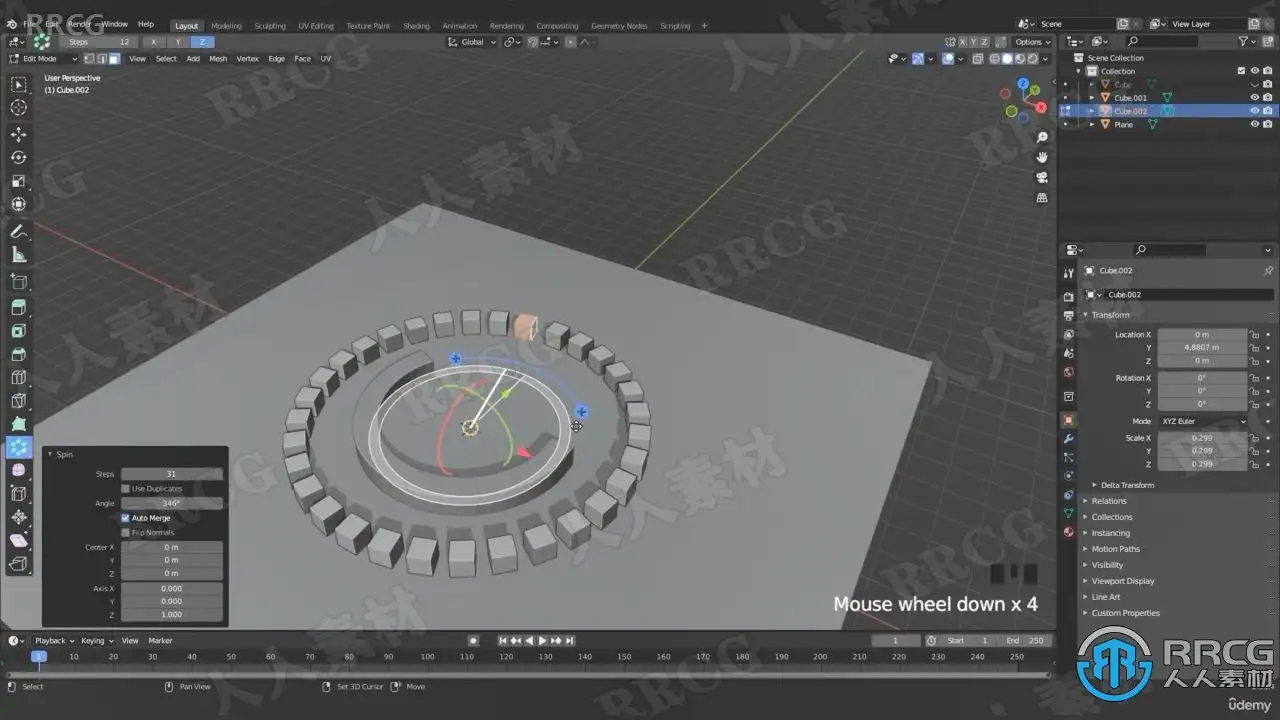The height and width of the screenshot is (720, 1280).
Task: Open the Help menu
Action: (x=145, y=24)
